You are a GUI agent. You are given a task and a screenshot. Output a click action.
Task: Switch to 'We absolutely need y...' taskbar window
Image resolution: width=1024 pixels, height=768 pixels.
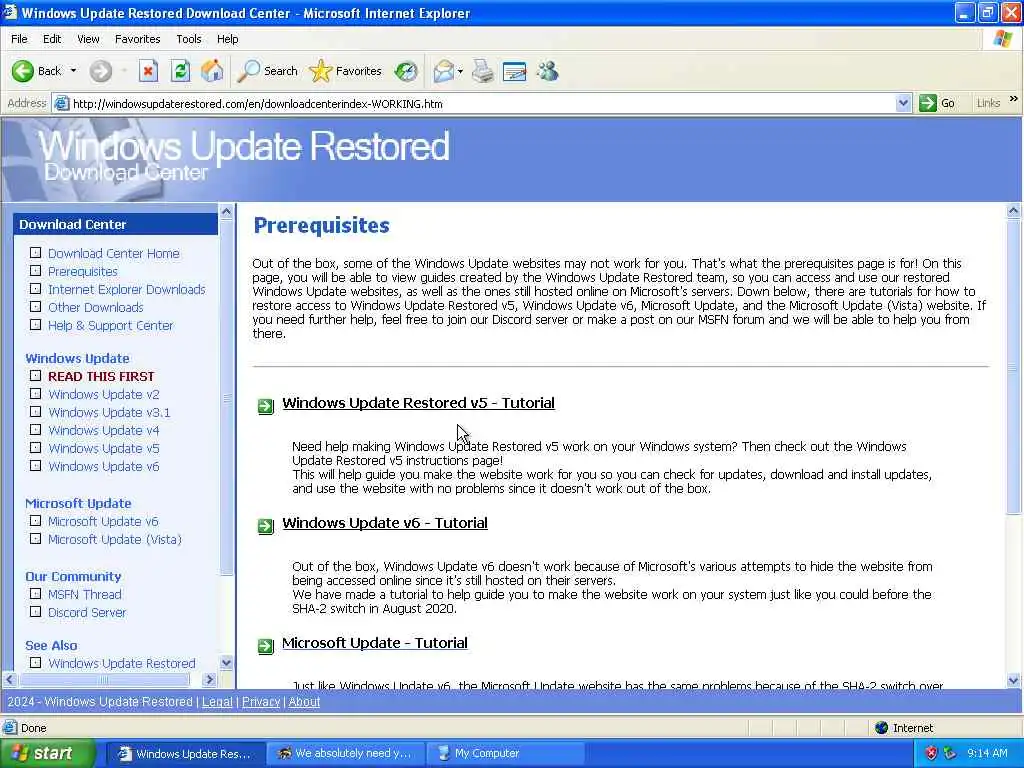(x=345, y=754)
